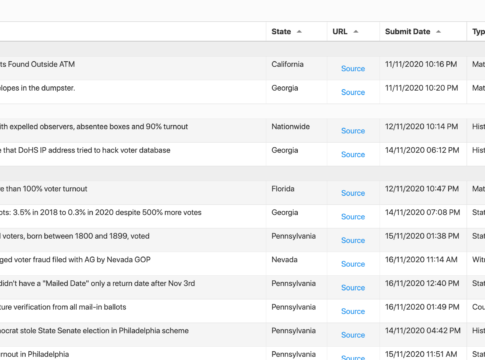Select the "in the dumpster." title cell
Image resolution: width=485 pixels, height=360 pixels.
(37, 88)
